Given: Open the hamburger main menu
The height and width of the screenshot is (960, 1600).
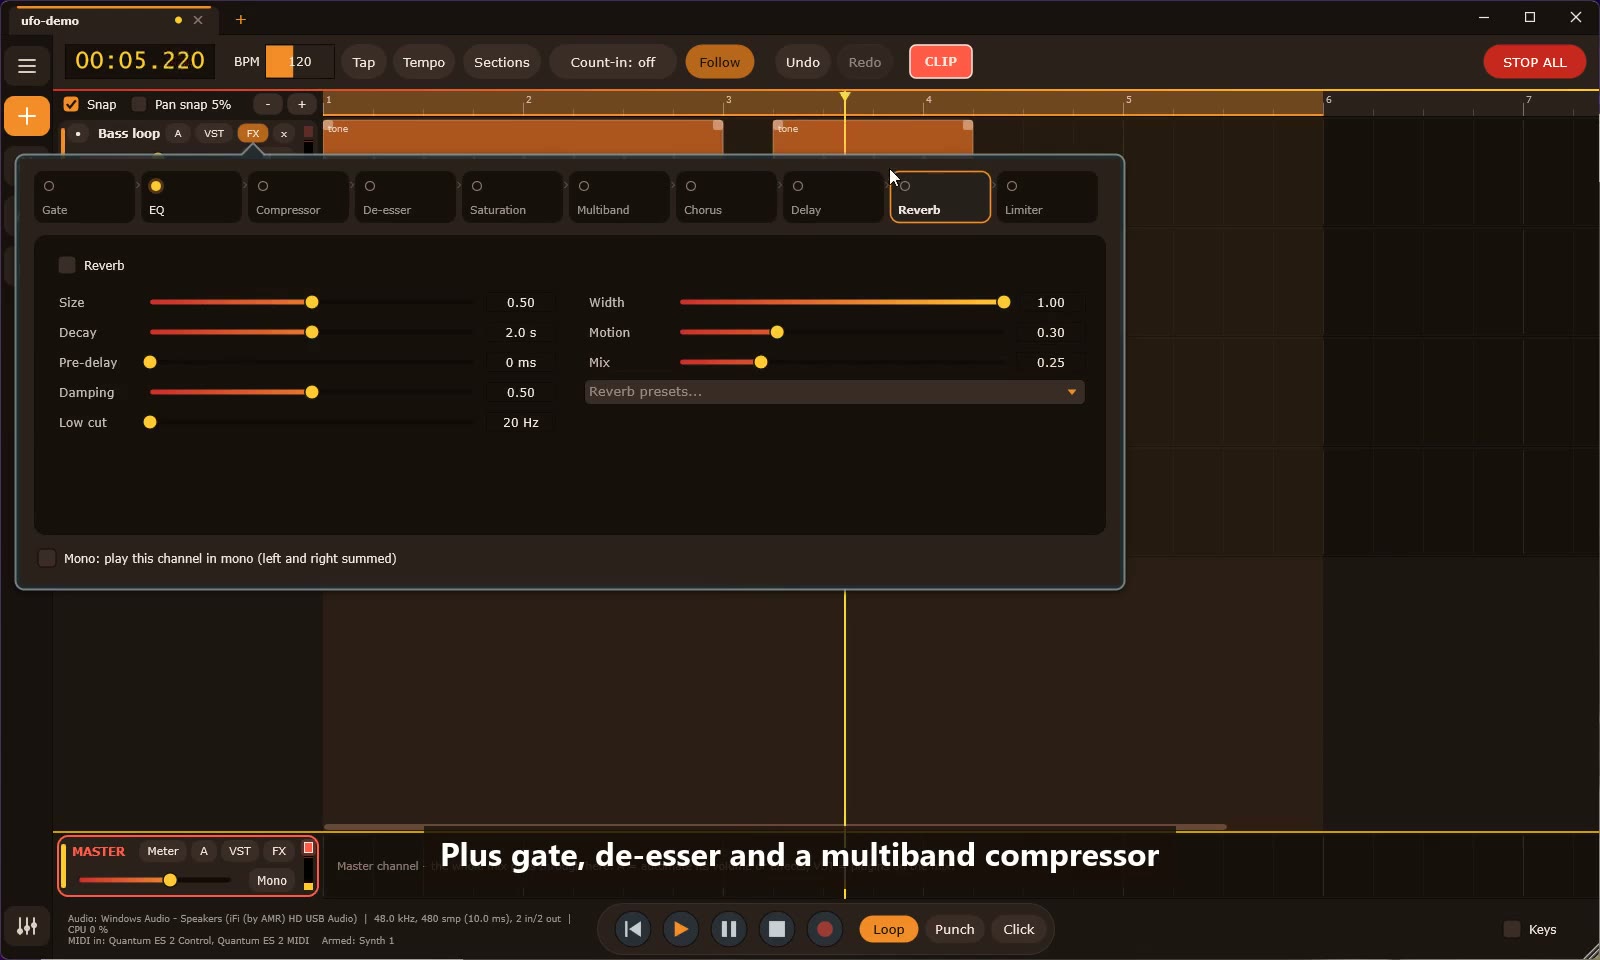Looking at the screenshot, I should pyautogui.click(x=27, y=66).
